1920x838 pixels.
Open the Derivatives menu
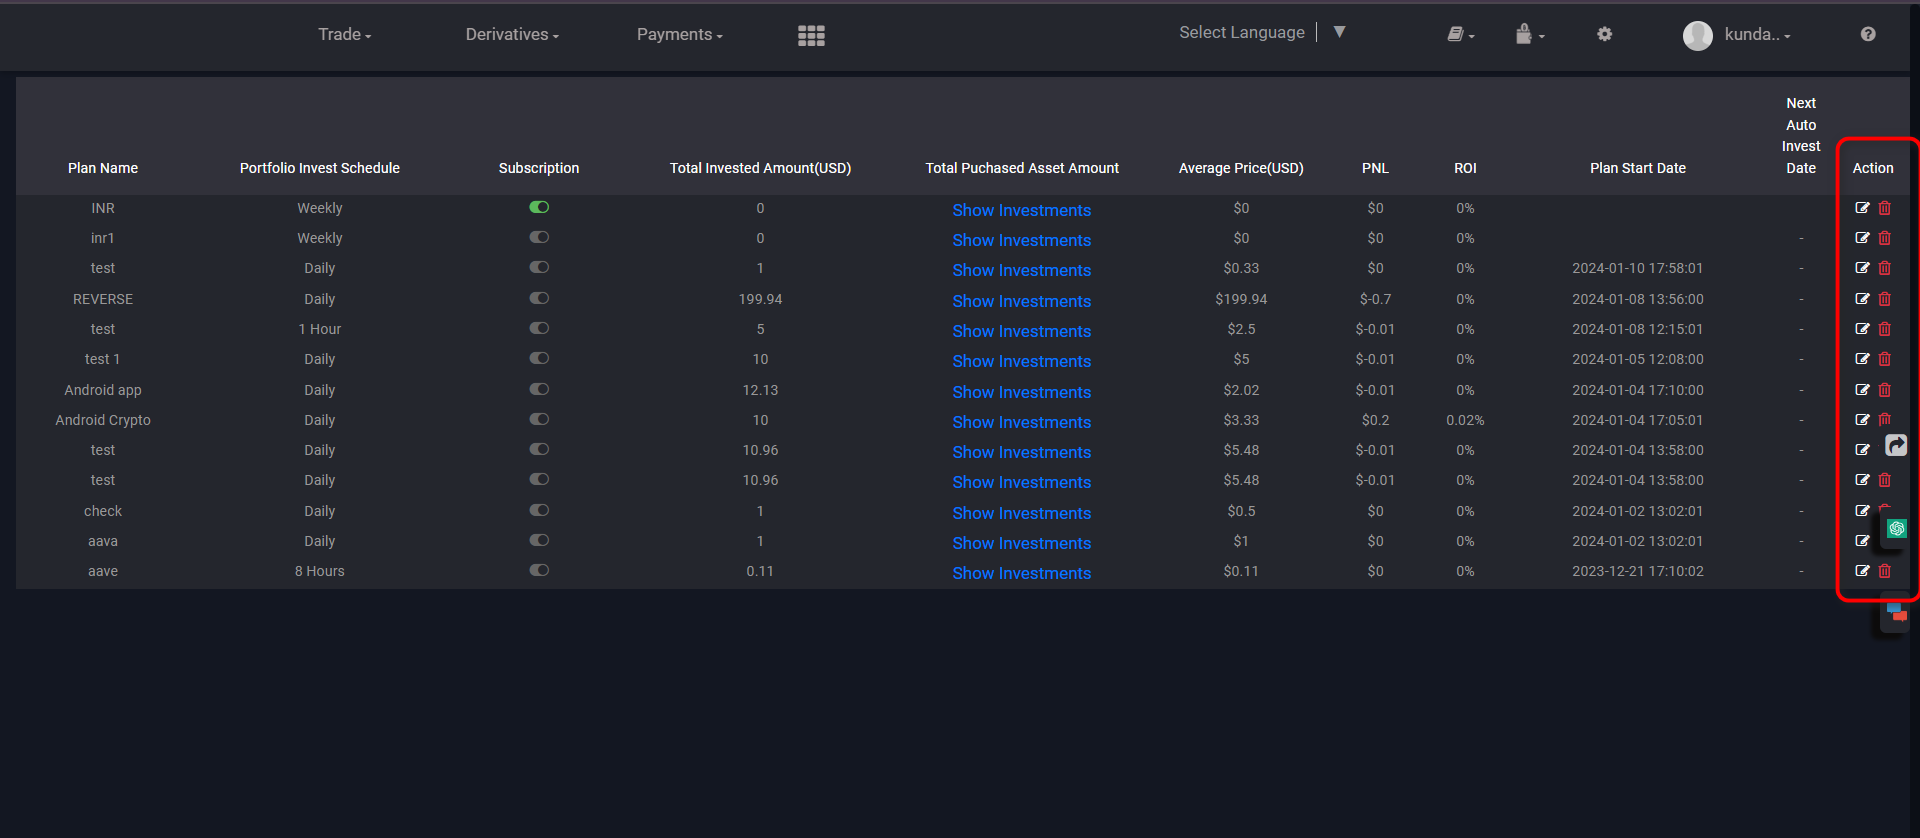coord(512,35)
